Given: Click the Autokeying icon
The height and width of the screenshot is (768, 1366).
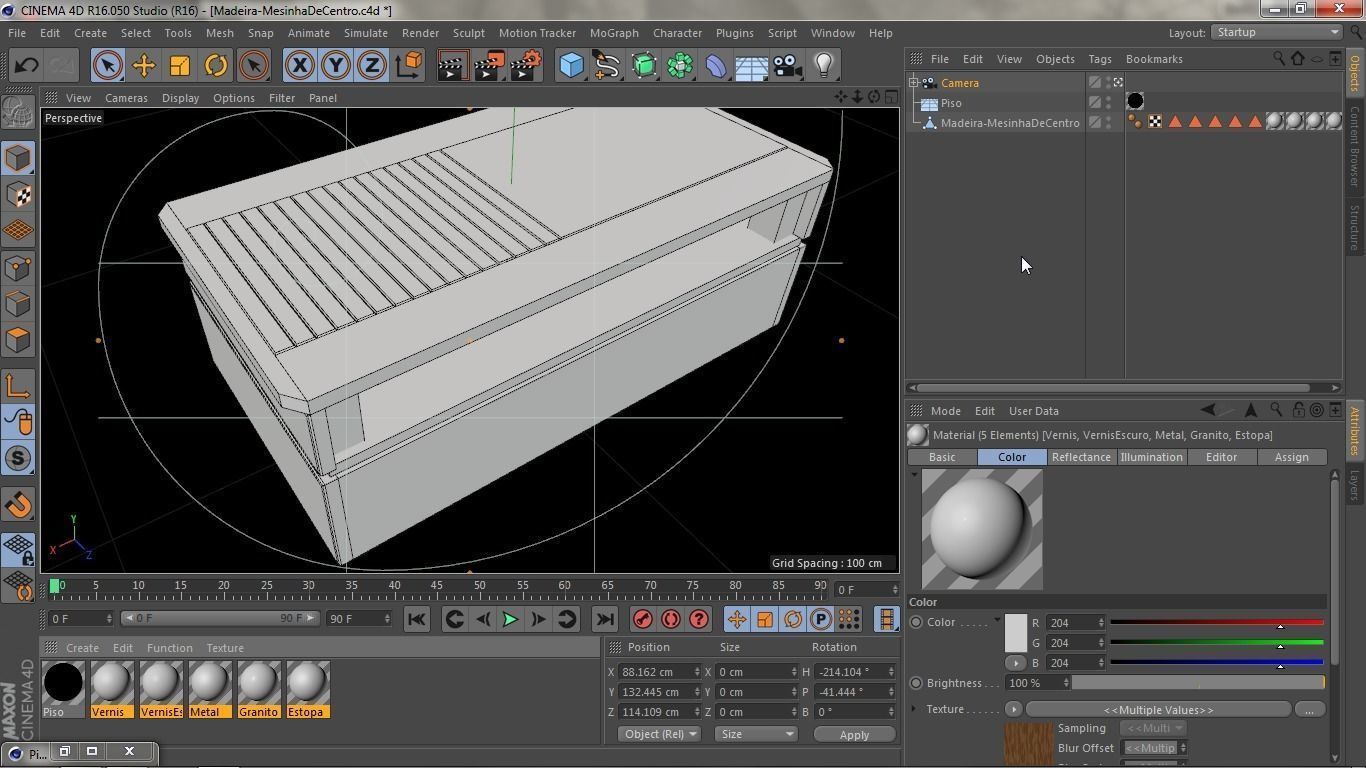Looking at the screenshot, I should click(x=671, y=619).
